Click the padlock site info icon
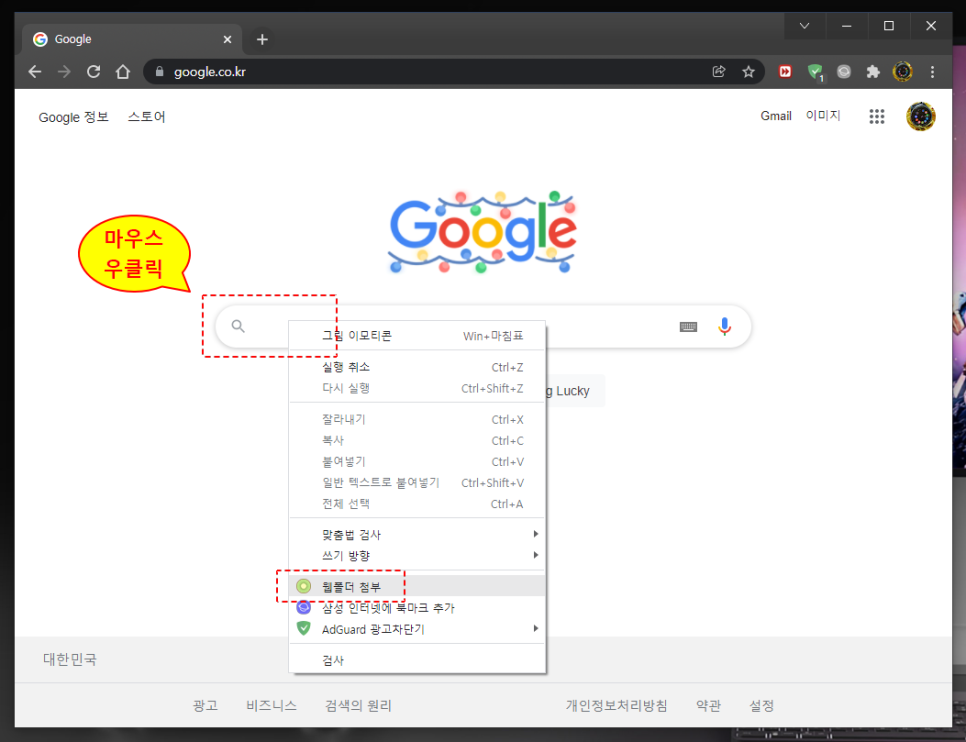Image resolution: width=966 pixels, height=742 pixels. (160, 71)
